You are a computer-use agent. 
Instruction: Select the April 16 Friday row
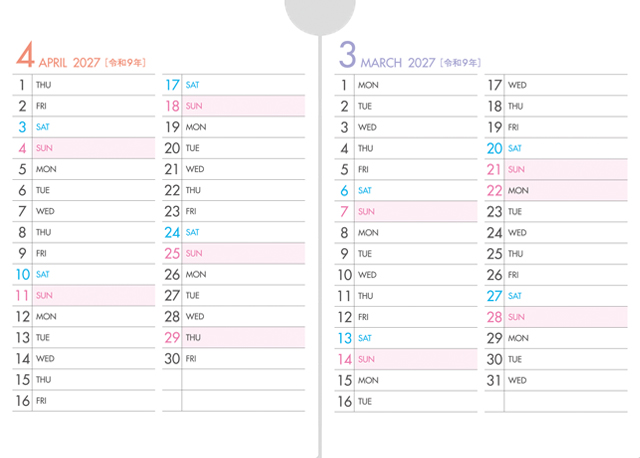84,400
